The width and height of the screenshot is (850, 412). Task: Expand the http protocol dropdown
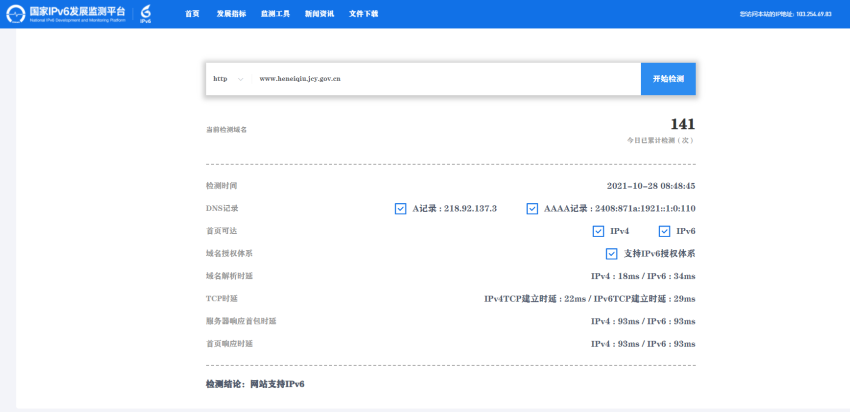coord(228,79)
